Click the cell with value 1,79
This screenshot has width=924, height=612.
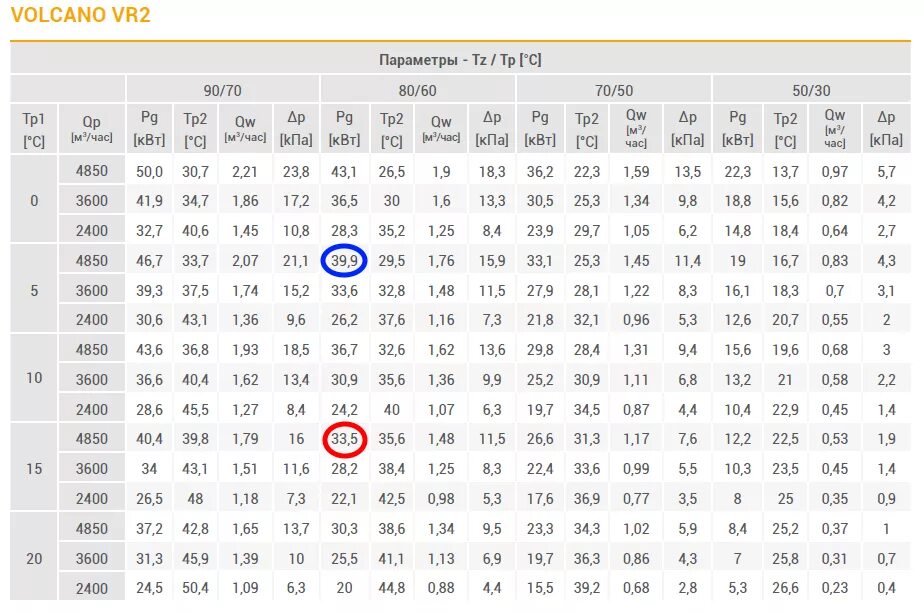coord(245,439)
